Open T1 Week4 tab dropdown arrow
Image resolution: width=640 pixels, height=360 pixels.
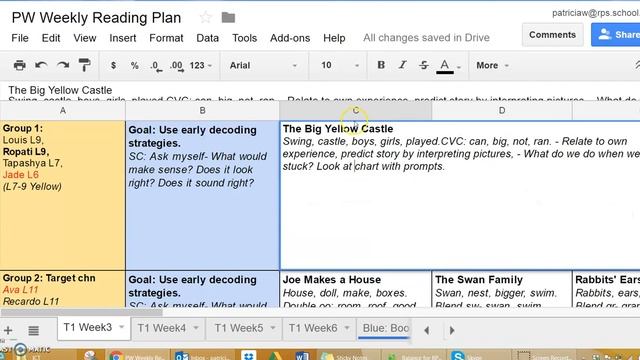196,328
